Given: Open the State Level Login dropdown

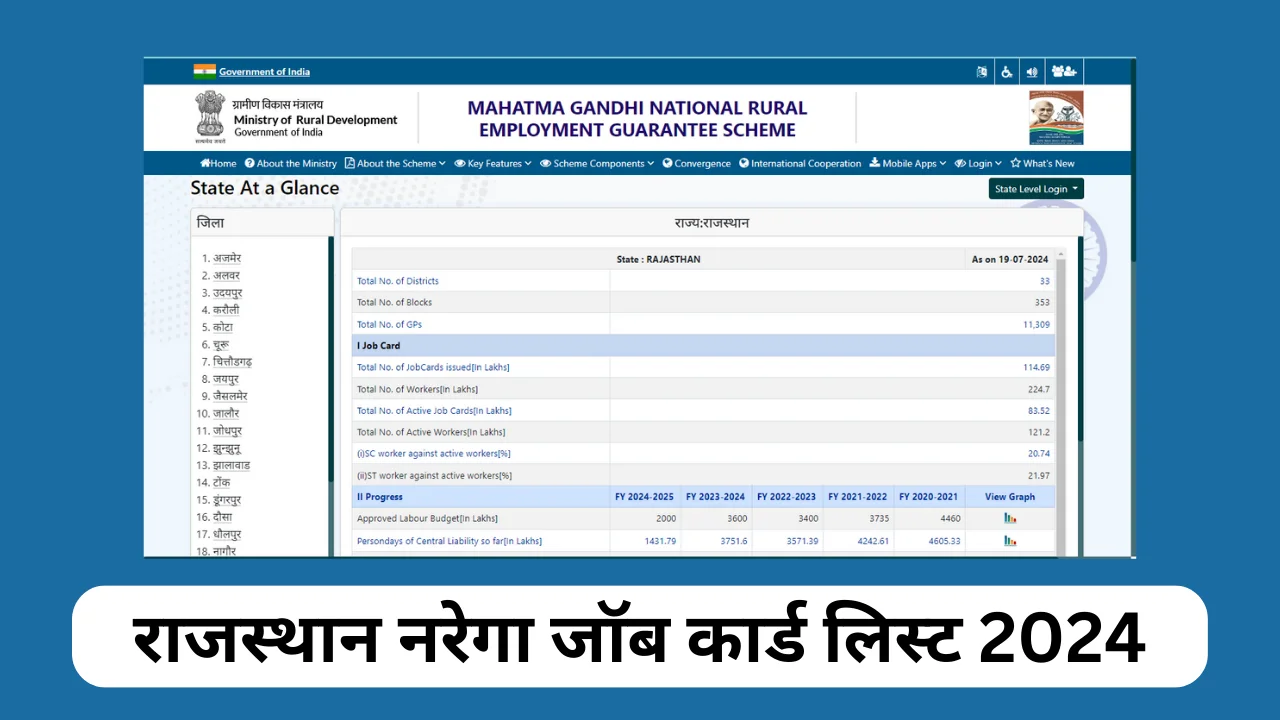Looking at the screenshot, I should point(1036,189).
